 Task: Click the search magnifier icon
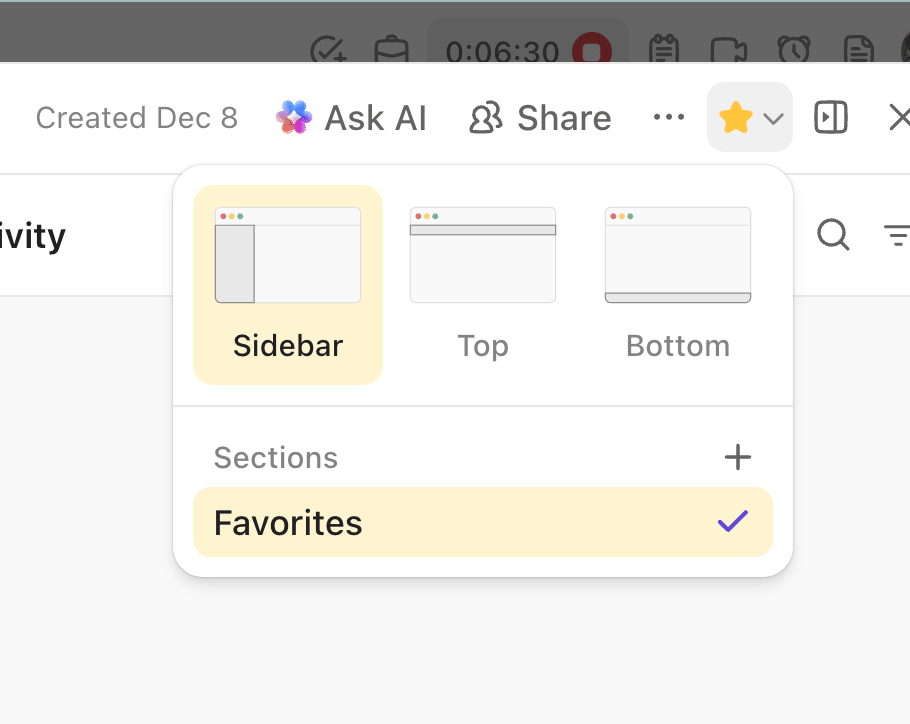pyautogui.click(x=833, y=236)
